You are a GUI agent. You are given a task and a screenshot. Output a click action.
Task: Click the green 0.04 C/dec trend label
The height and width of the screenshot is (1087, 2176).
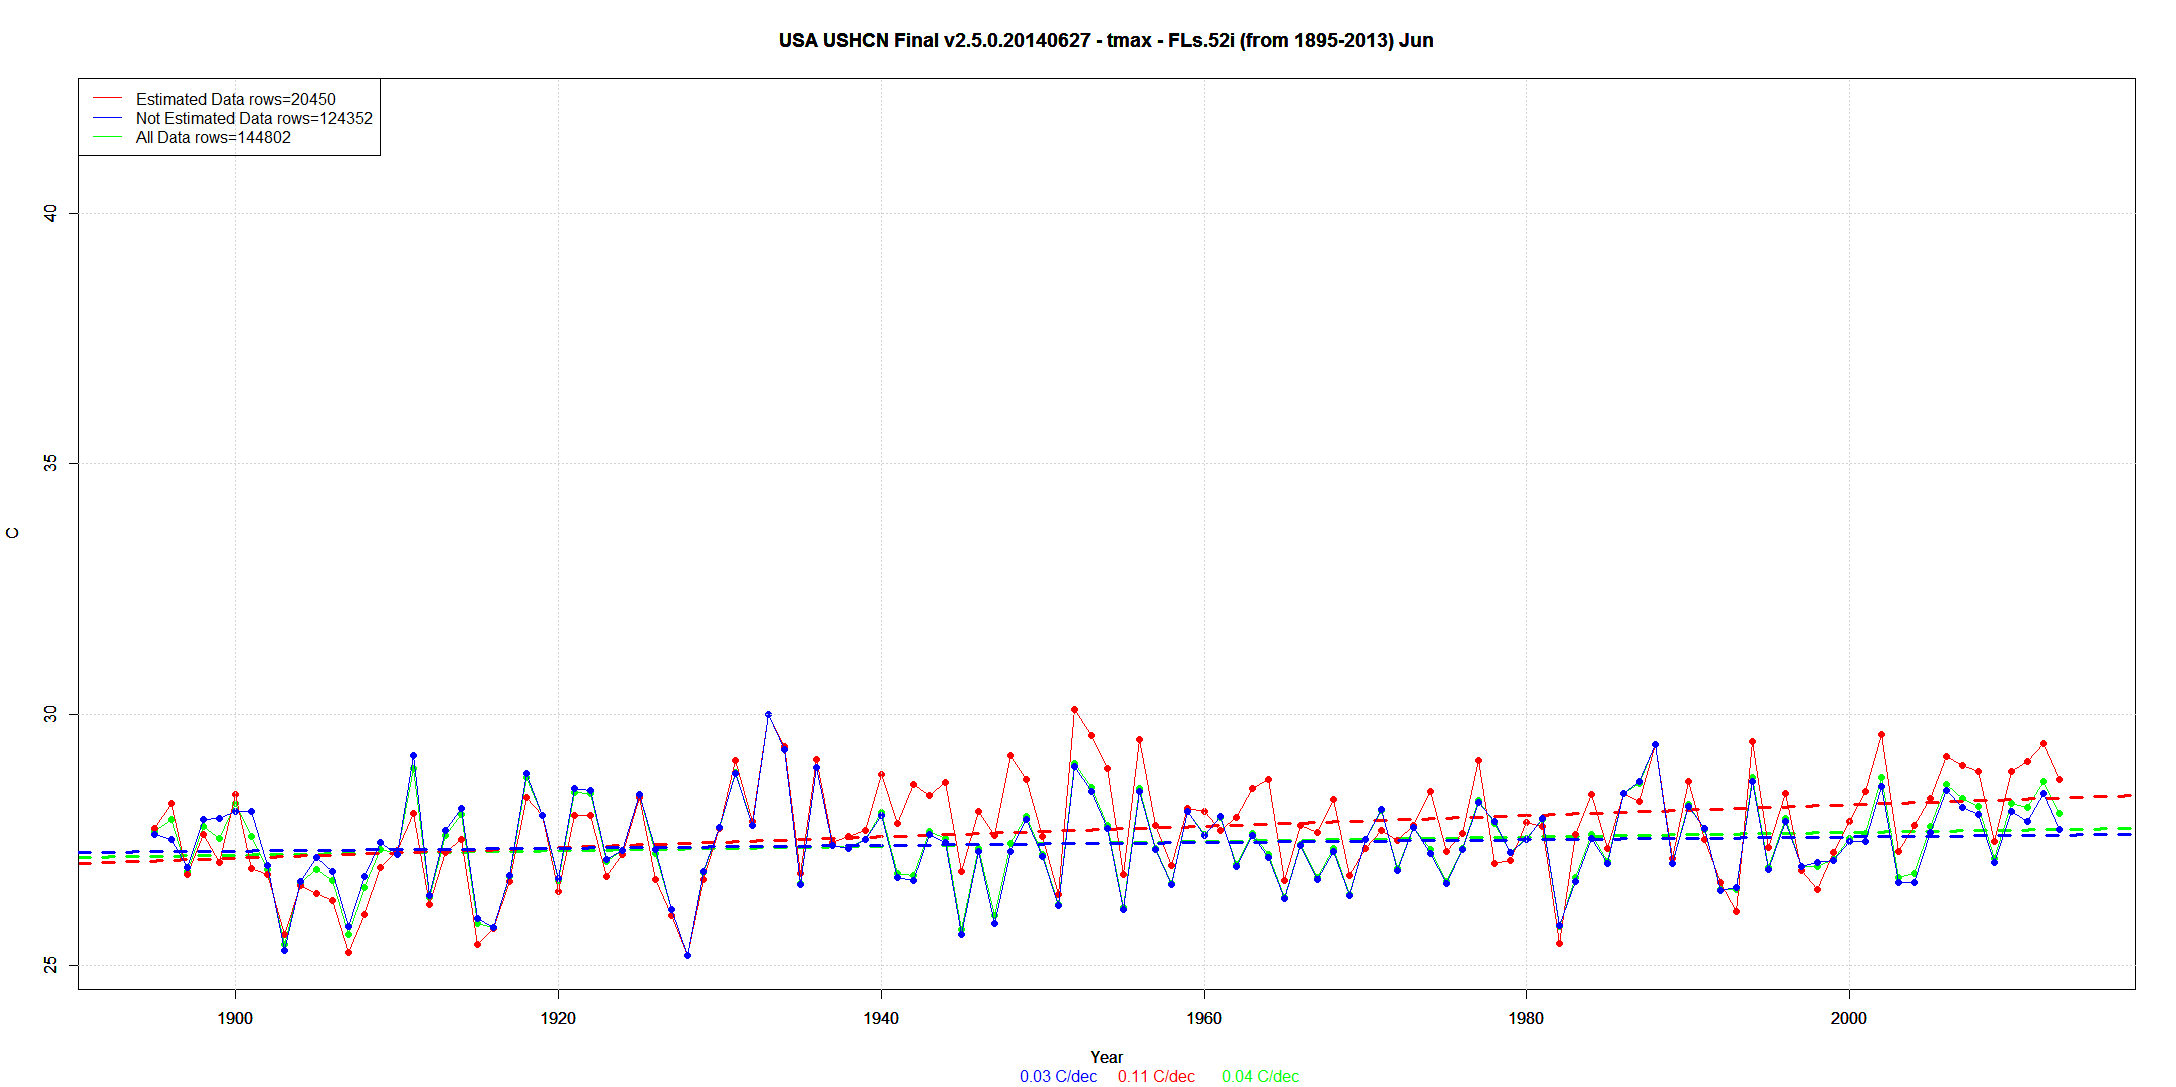pos(1260,1076)
